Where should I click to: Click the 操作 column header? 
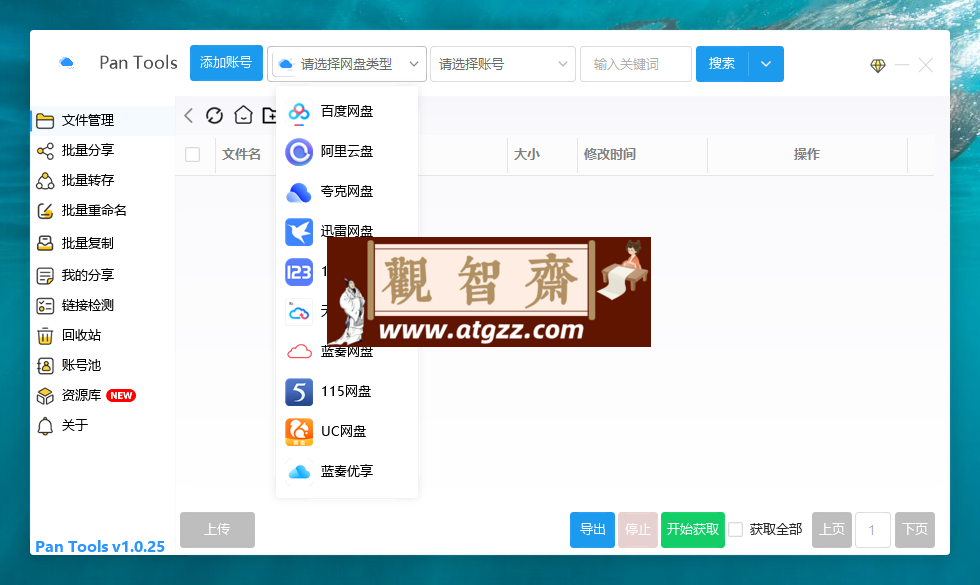click(806, 154)
